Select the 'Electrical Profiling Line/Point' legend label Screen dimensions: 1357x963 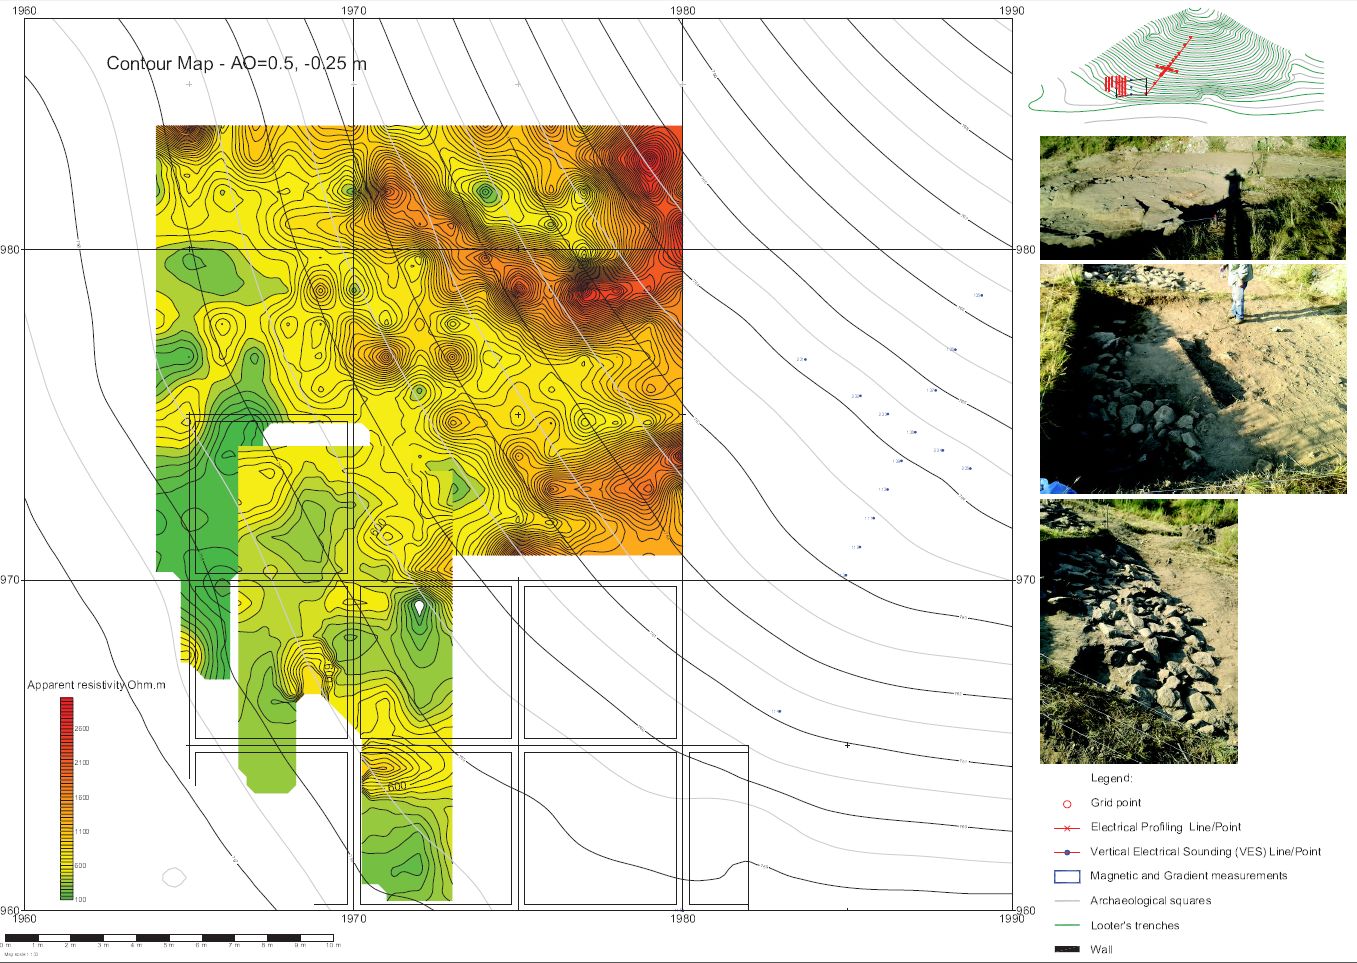pyautogui.click(x=1166, y=827)
